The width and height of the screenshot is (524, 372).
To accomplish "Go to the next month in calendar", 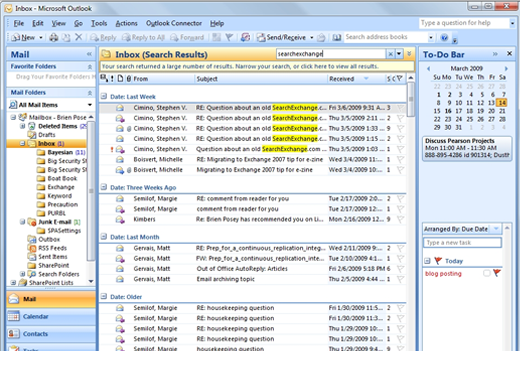I will click(506, 69).
